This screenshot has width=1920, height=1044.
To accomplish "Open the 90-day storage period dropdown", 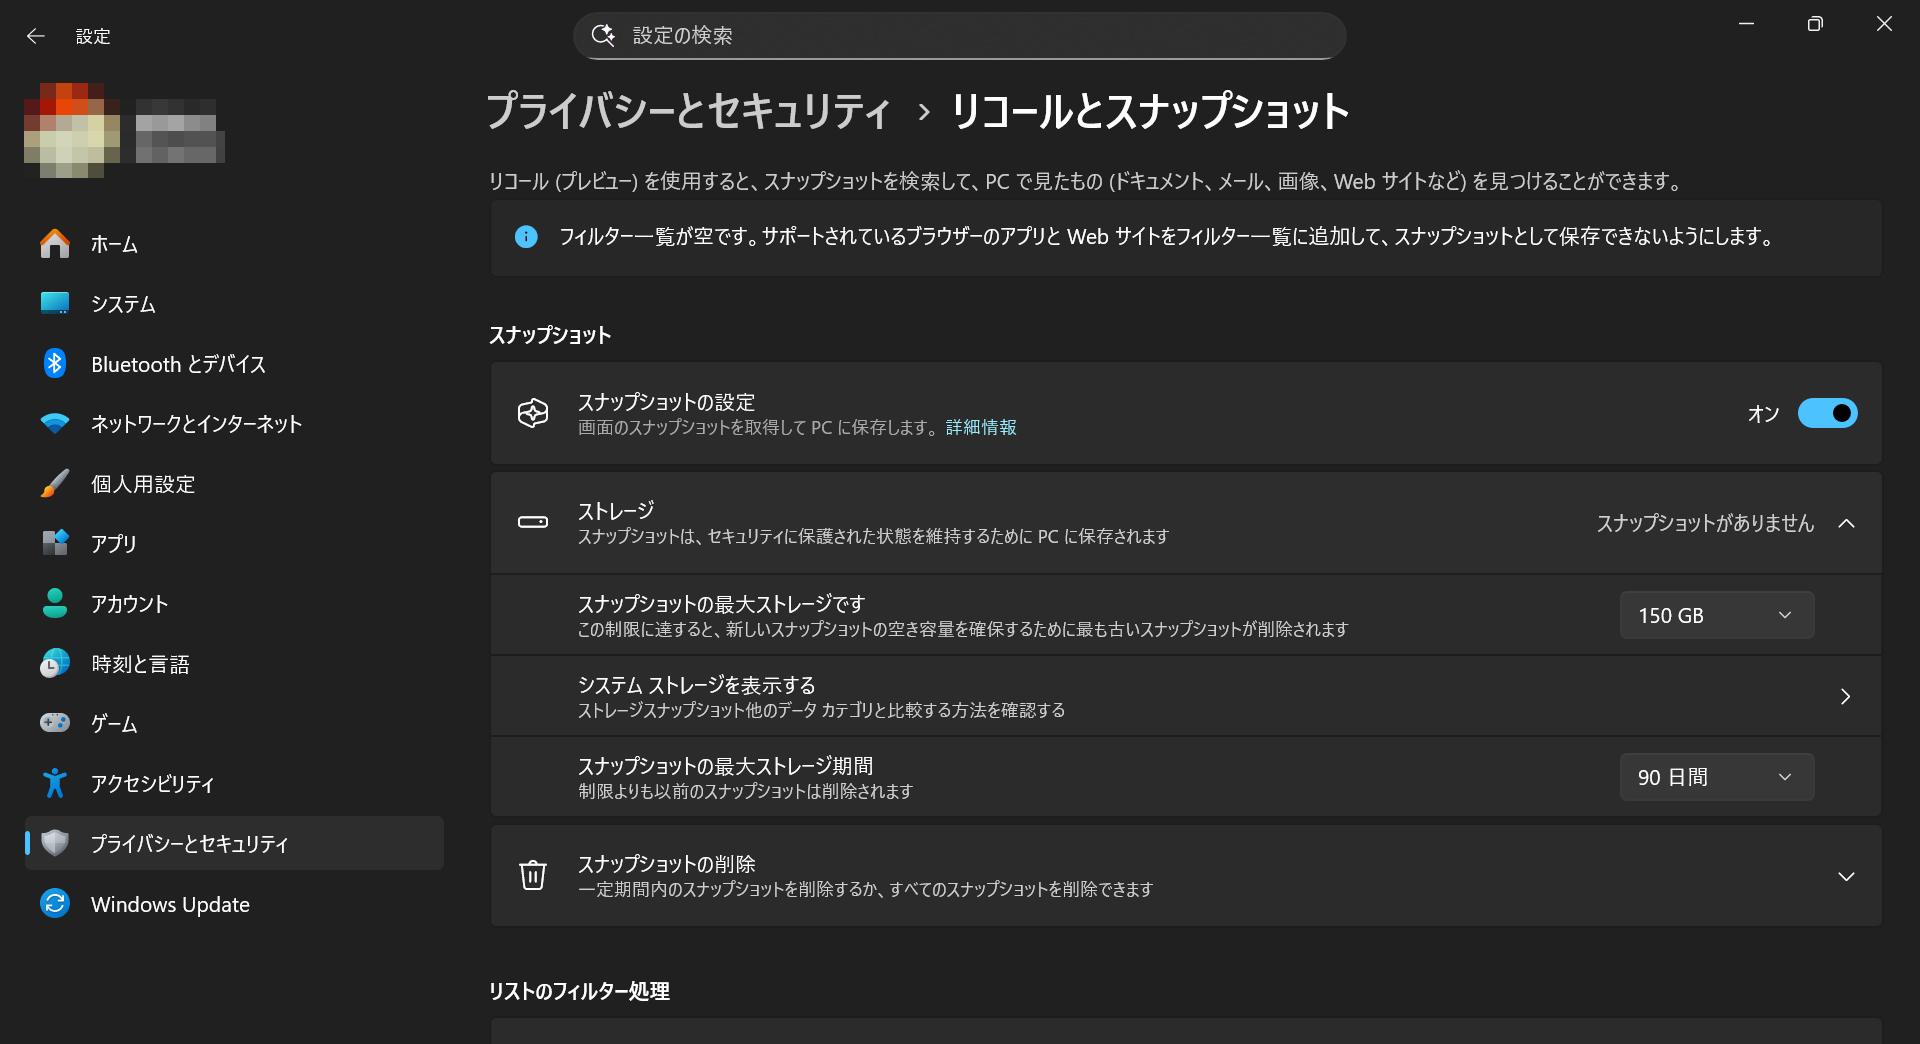I will click(1716, 777).
